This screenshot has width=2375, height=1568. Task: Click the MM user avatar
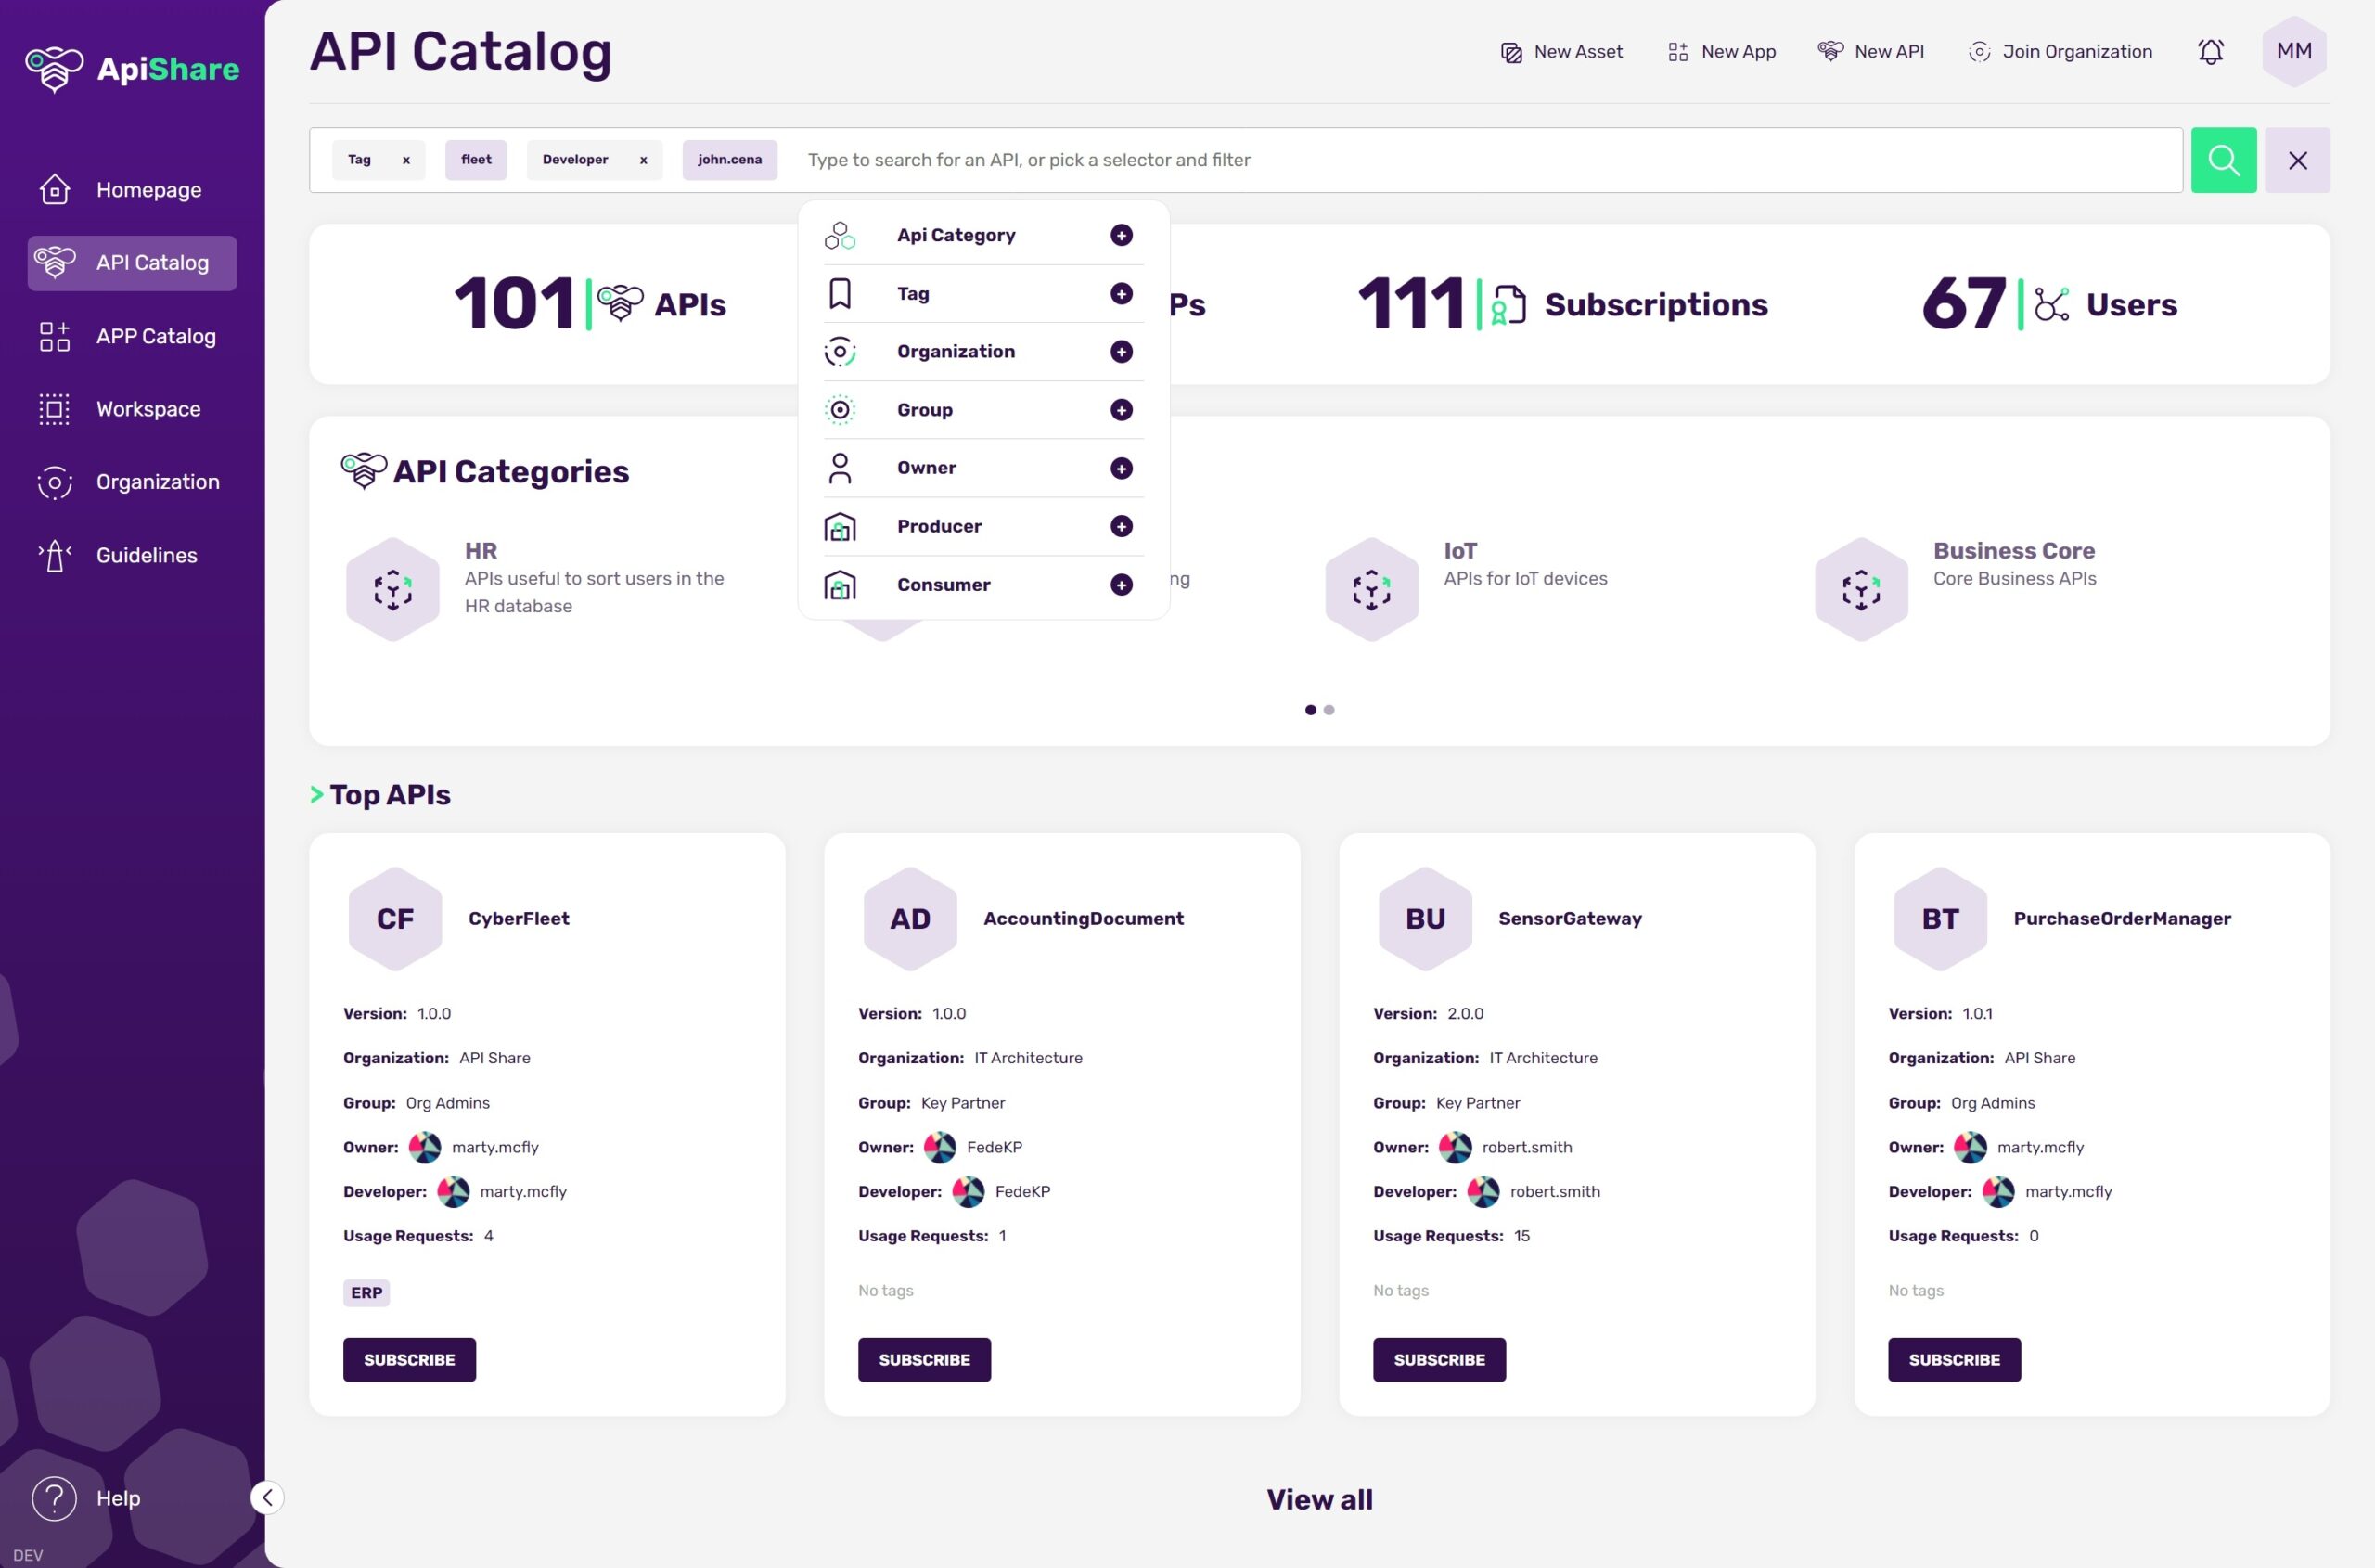pos(2293,52)
